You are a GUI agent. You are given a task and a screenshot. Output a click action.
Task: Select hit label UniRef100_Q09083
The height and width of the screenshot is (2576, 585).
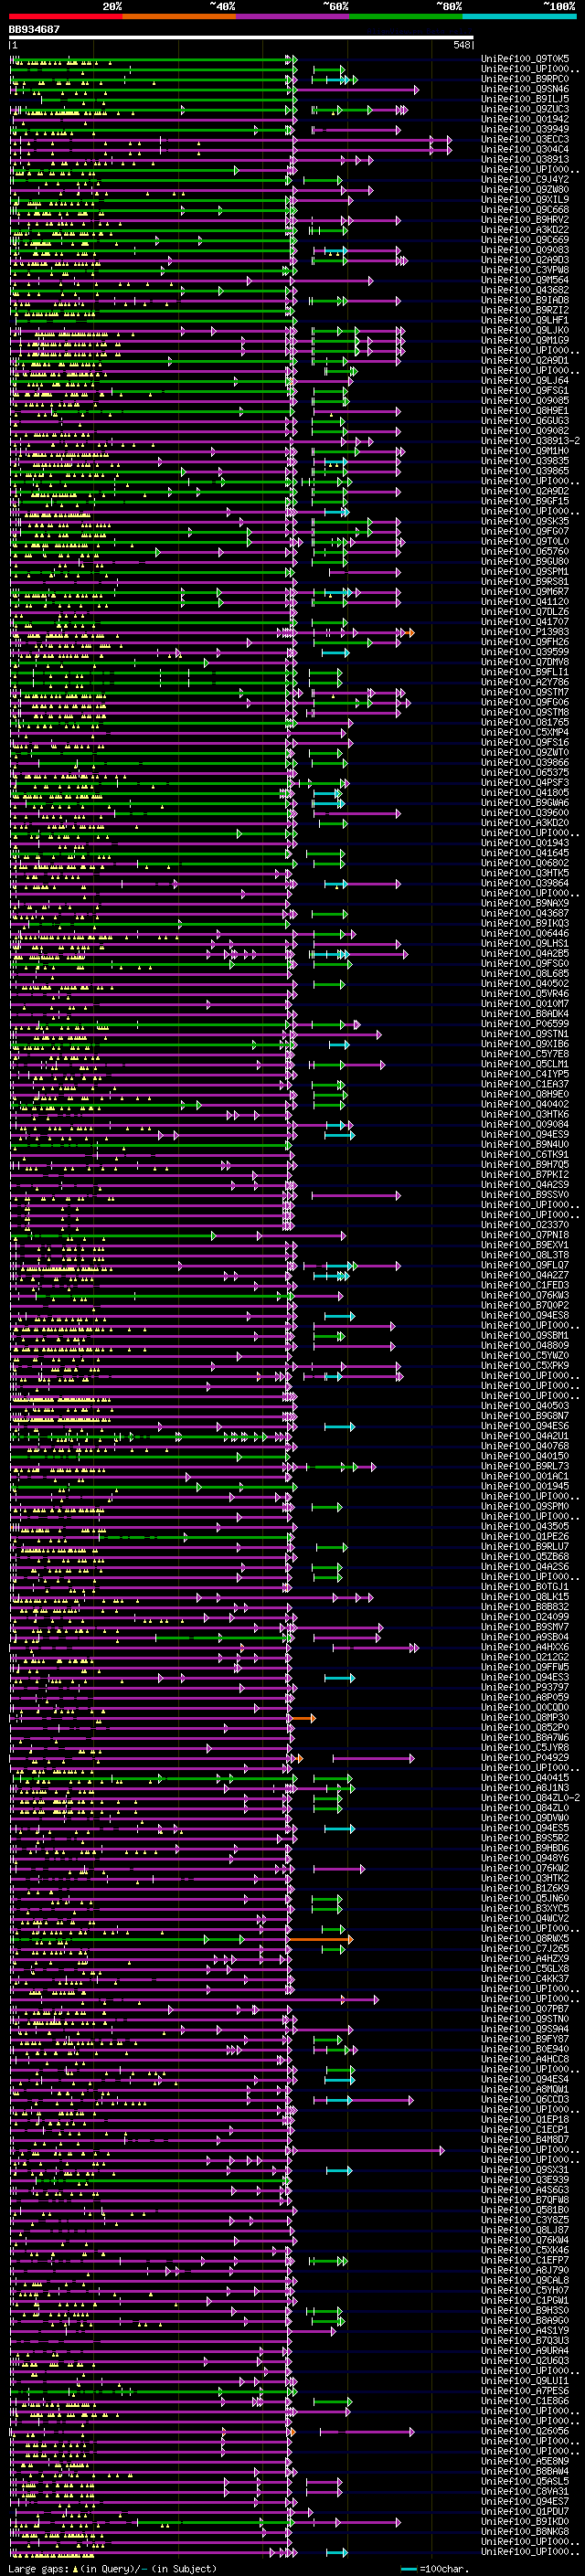pos(525,250)
